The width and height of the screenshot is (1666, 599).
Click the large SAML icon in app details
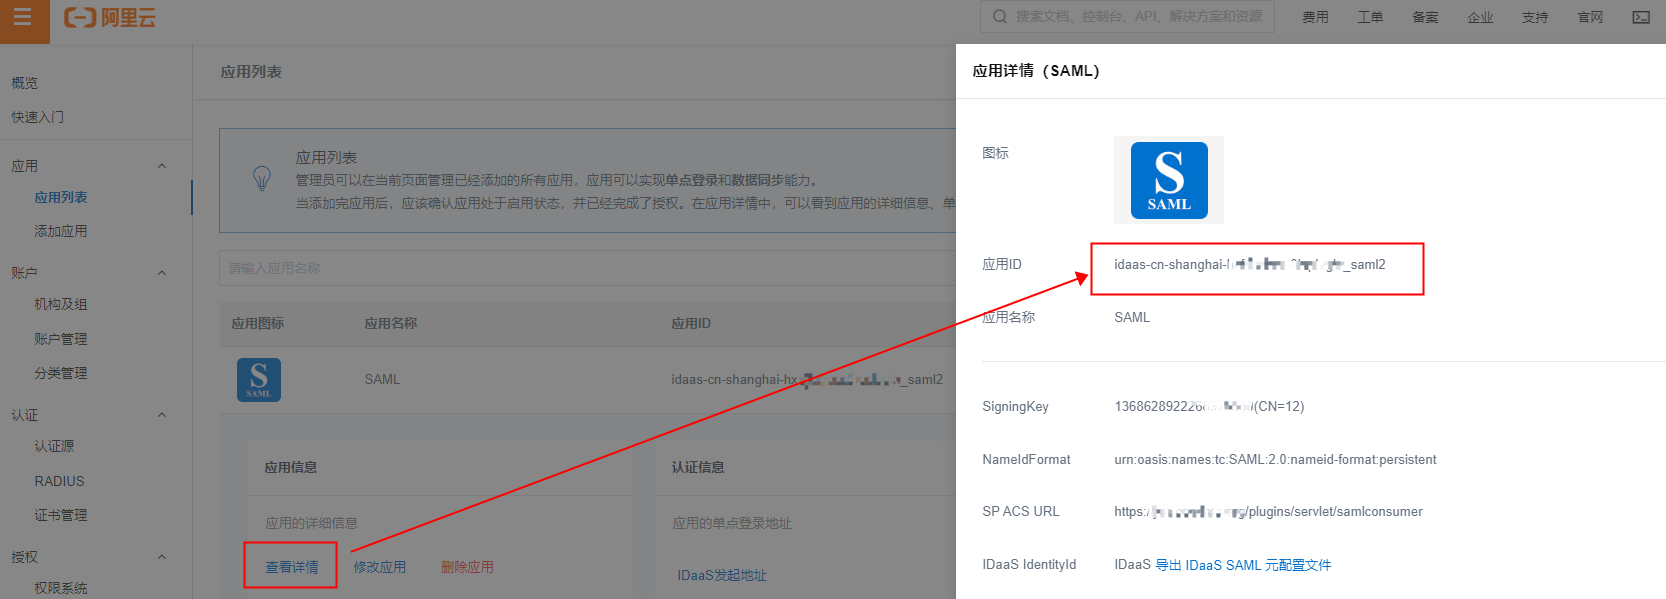click(1169, 180)
